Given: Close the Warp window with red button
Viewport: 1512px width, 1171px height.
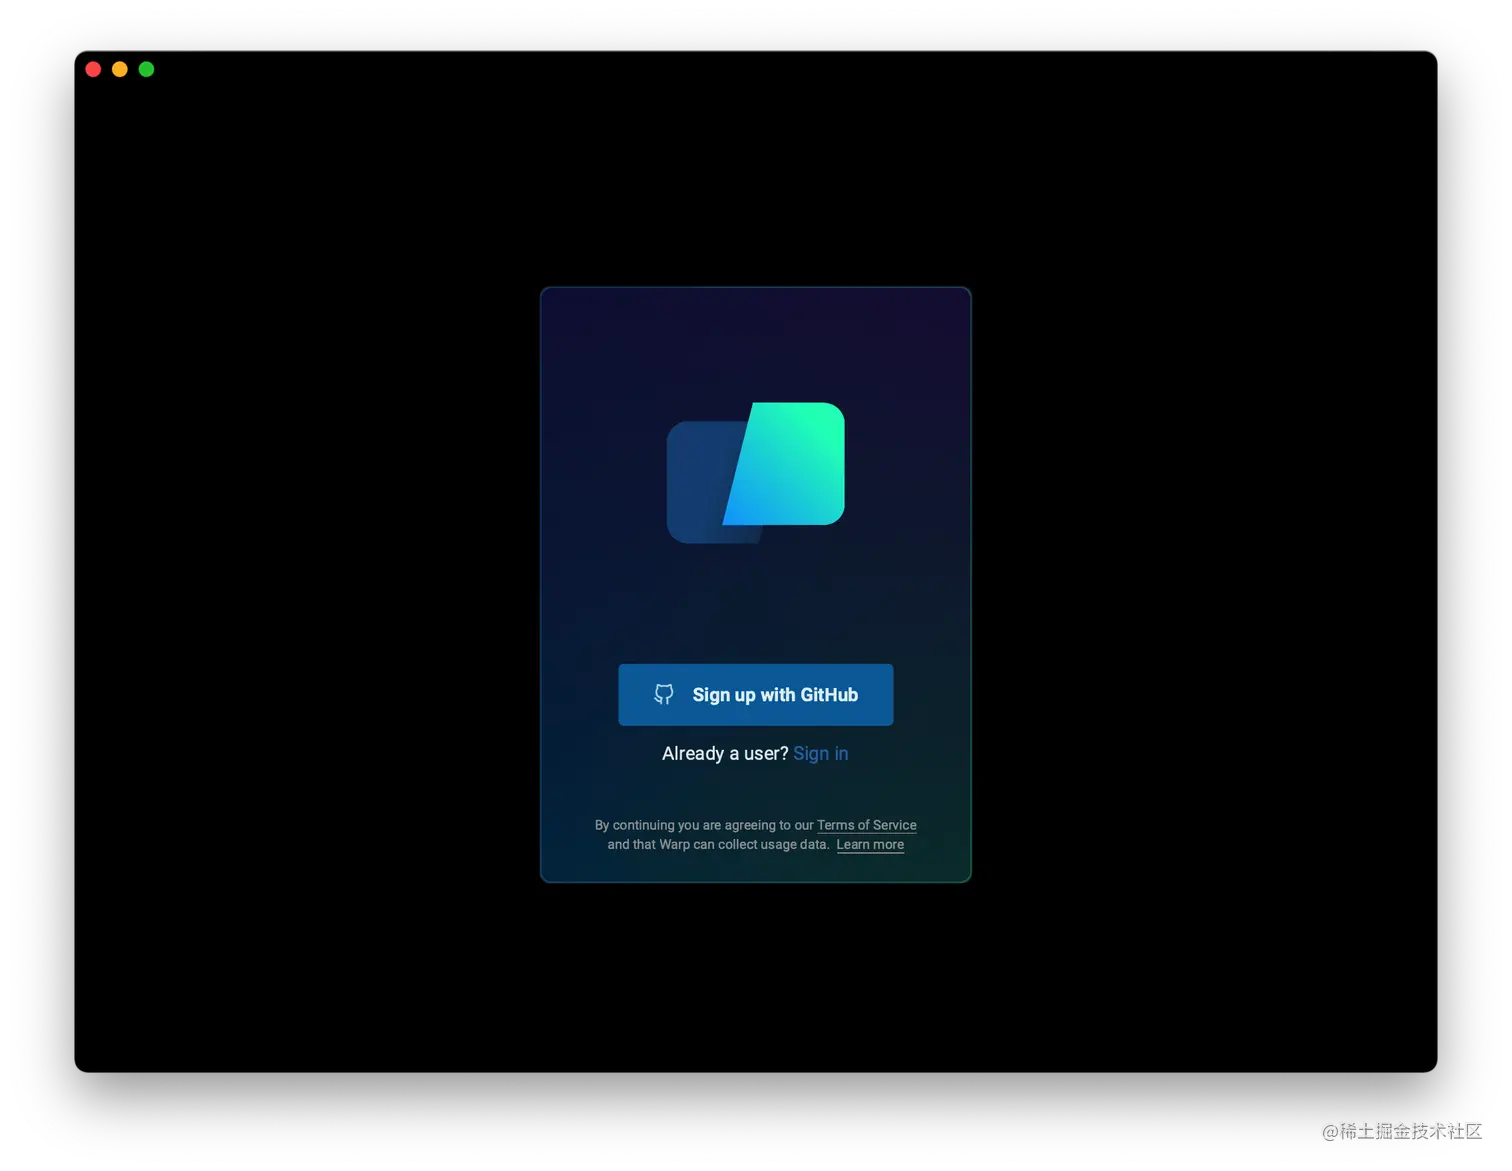Looking at the screenshot, I should click(93, 69).
